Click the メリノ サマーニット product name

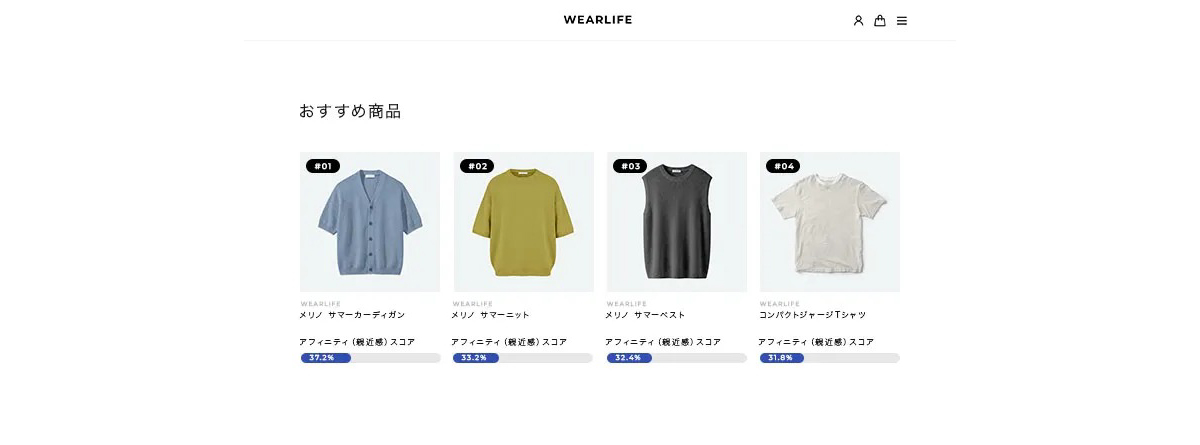(491, 315)
